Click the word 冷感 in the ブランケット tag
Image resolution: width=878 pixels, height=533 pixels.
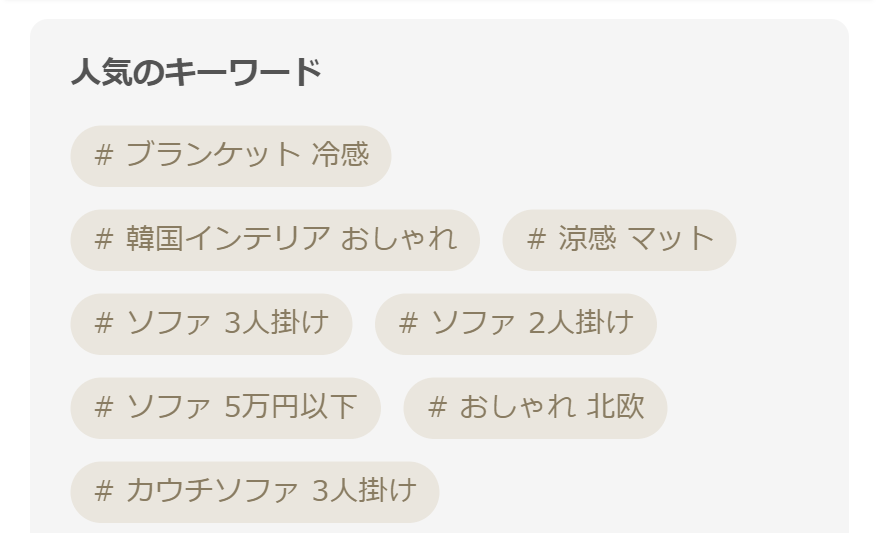pyautogui.click(x=340, y=156)
